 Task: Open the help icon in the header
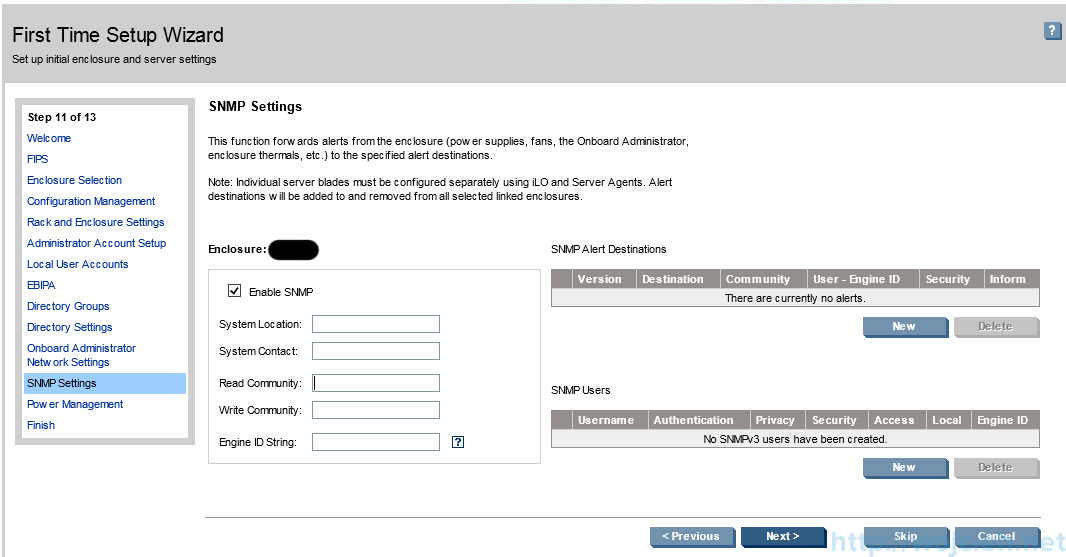1052,32
